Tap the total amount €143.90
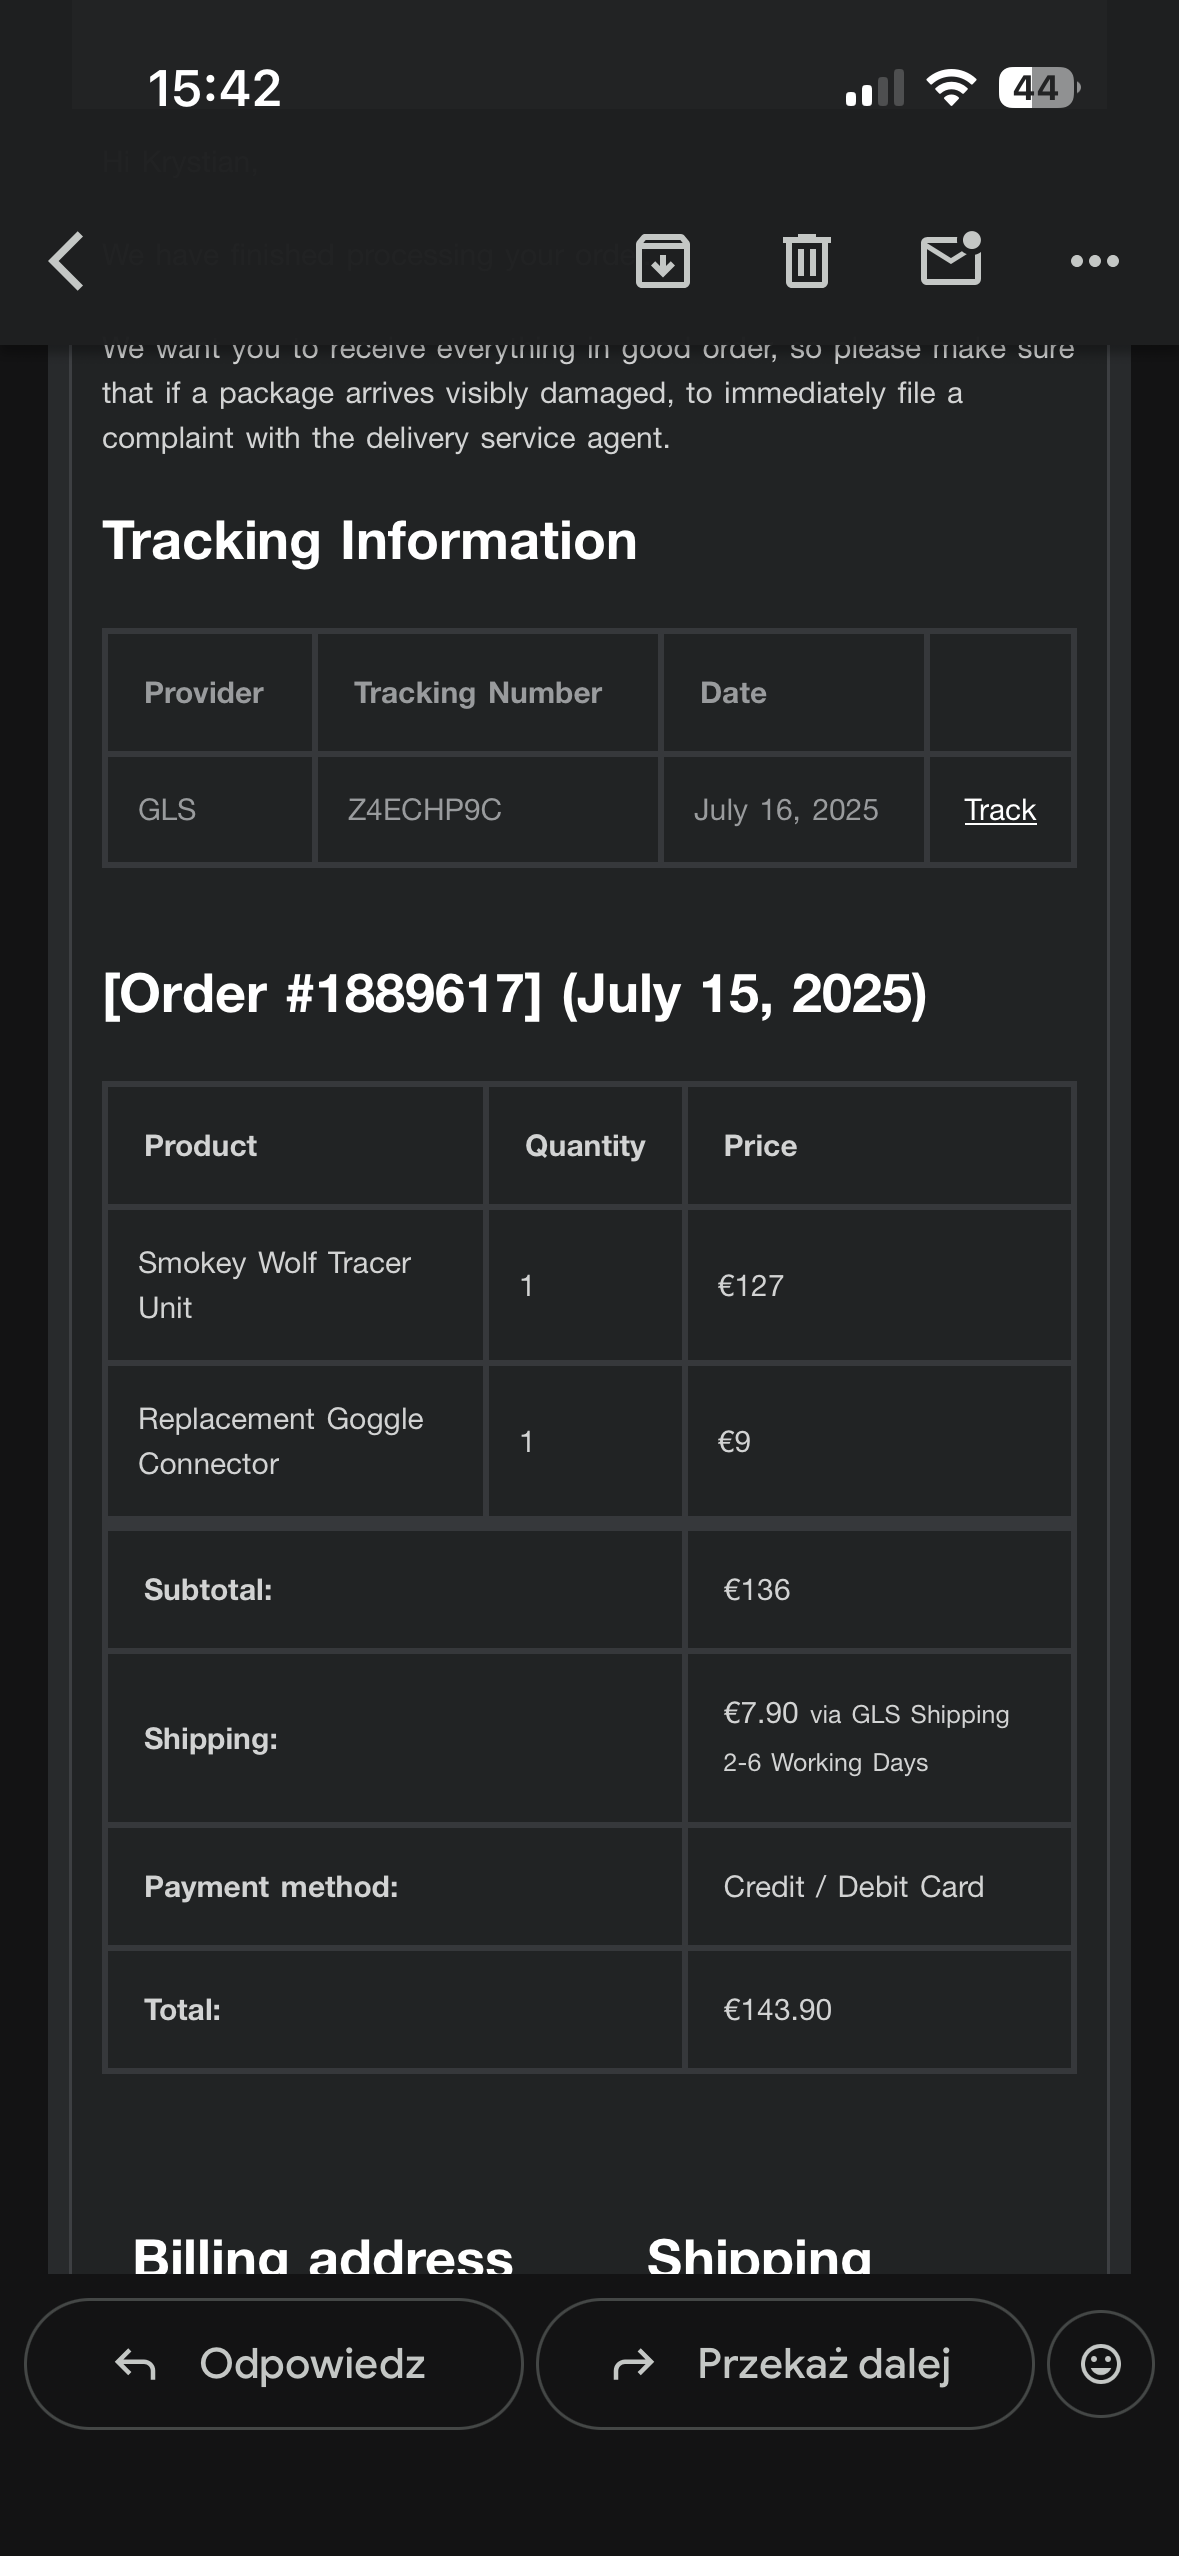Viewport: 1179px width, 2556px height. (777, 2010)
